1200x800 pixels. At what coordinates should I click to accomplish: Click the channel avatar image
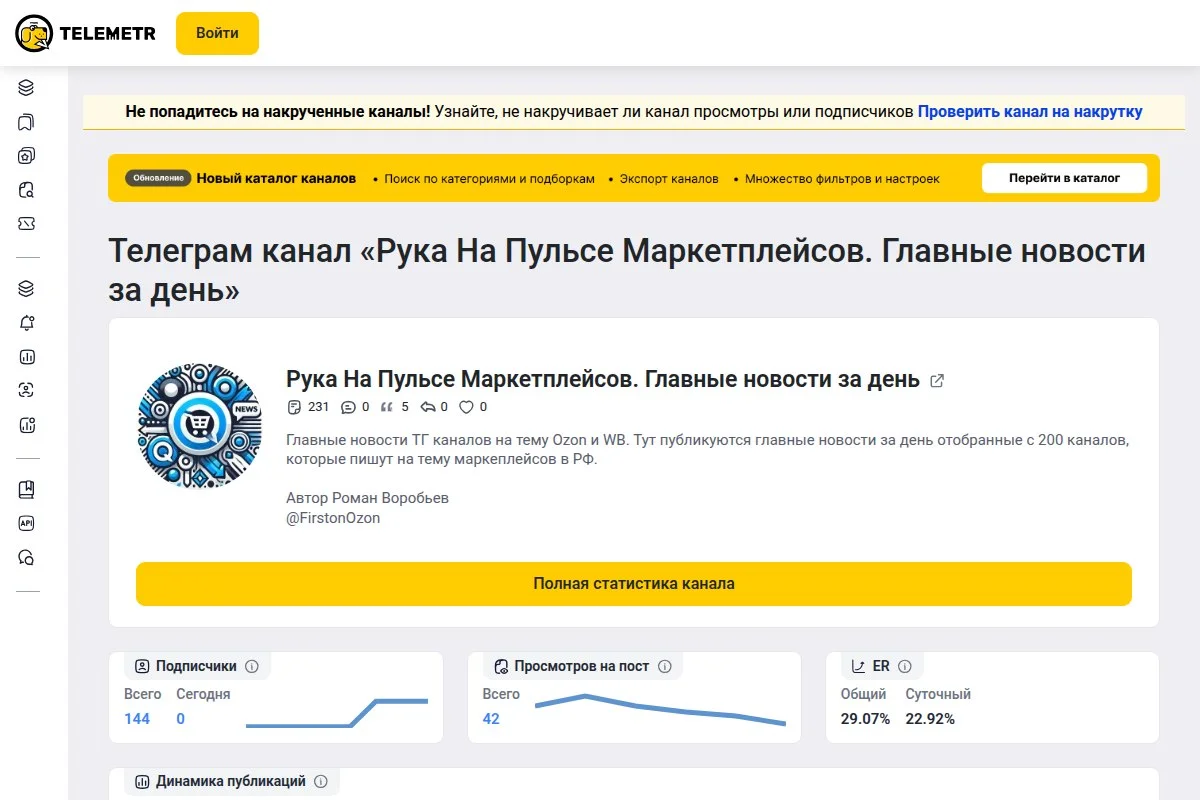200,426
